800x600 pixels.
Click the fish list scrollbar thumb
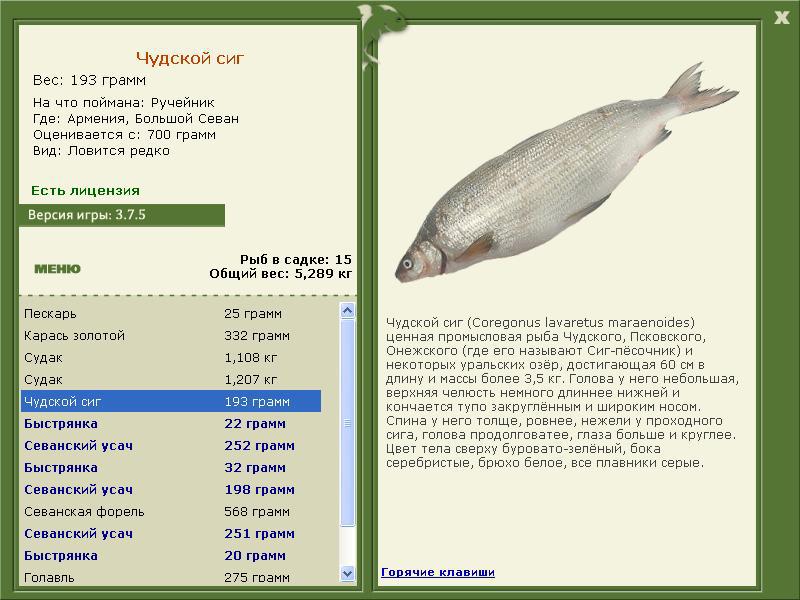347,422
